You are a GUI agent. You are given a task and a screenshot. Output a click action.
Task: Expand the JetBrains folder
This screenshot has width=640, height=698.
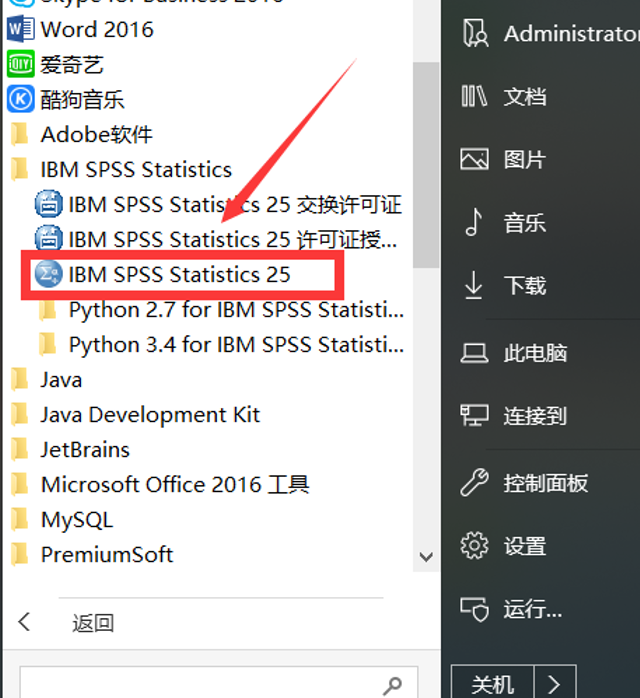70,450
